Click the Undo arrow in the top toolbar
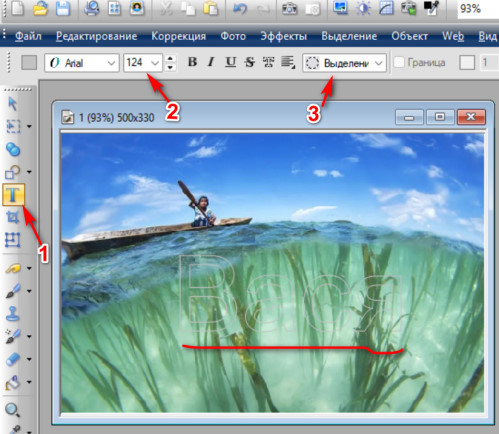Image resolution: width=499 pixels, height=434 pixels. point(240,8)
